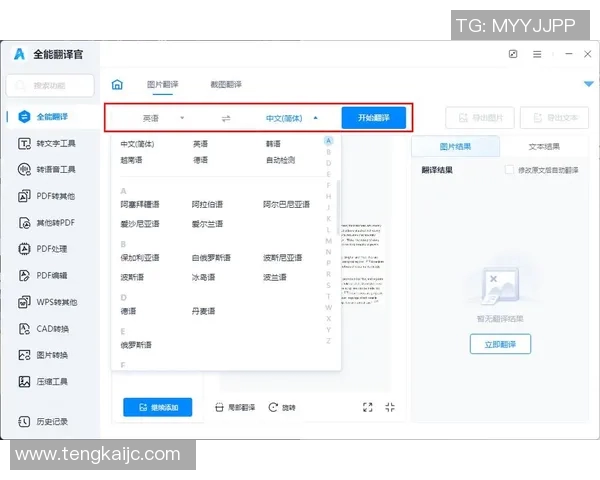The width and height of the screenshot is (600, 480).
Task: Collapse the target language 中文(简体) dropdown
Action: point(292,118)
